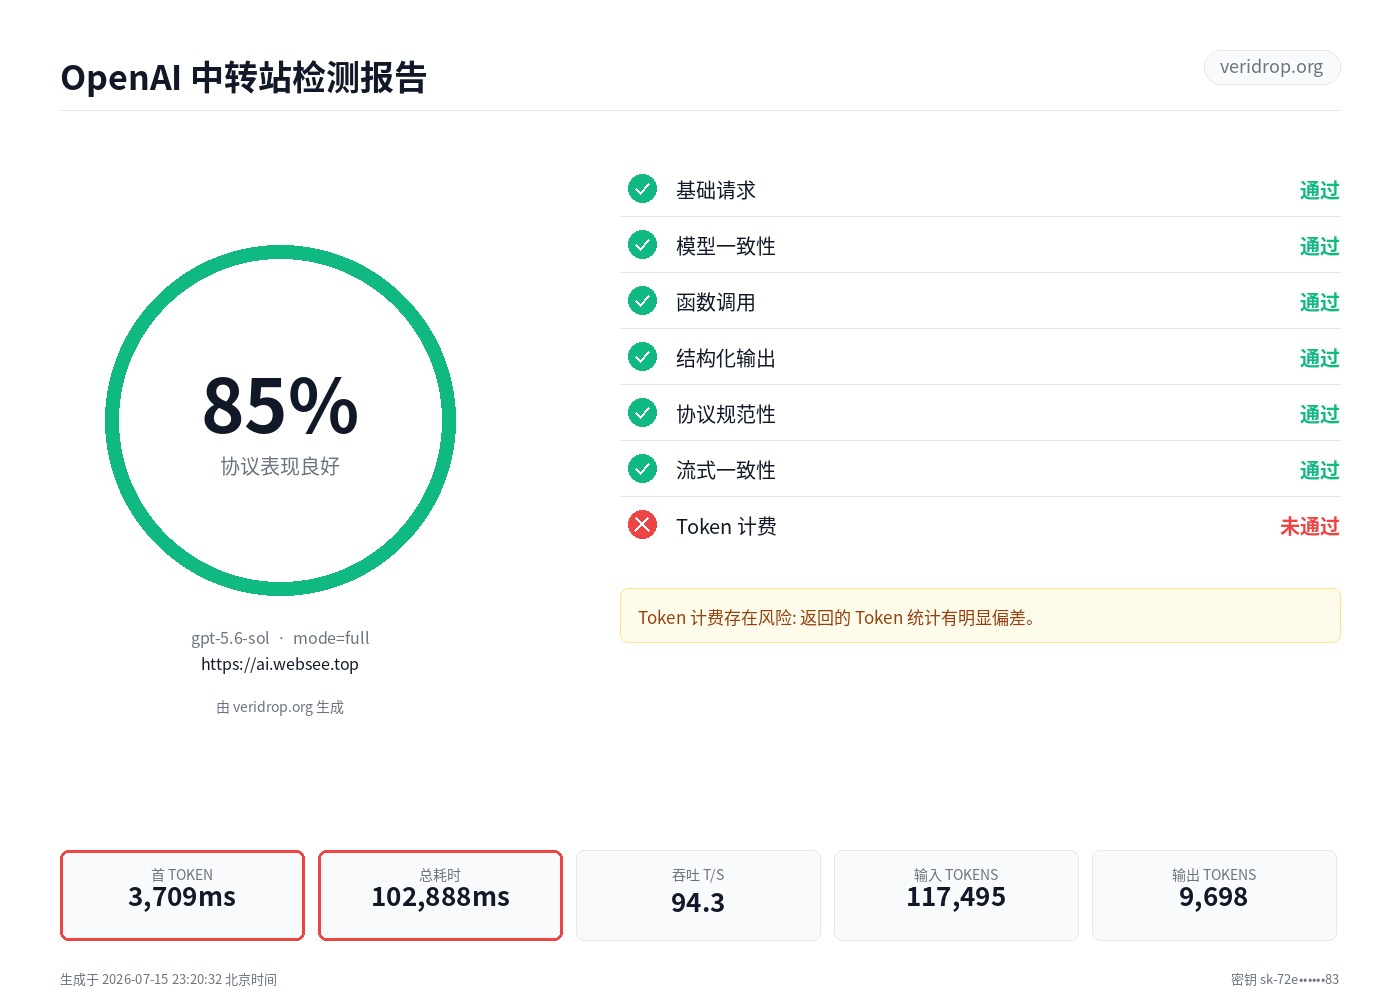This screenshot has height=1000, width=1400.
Task: Click the green check icon beside 函数调用
Action: tap(642, 300)
